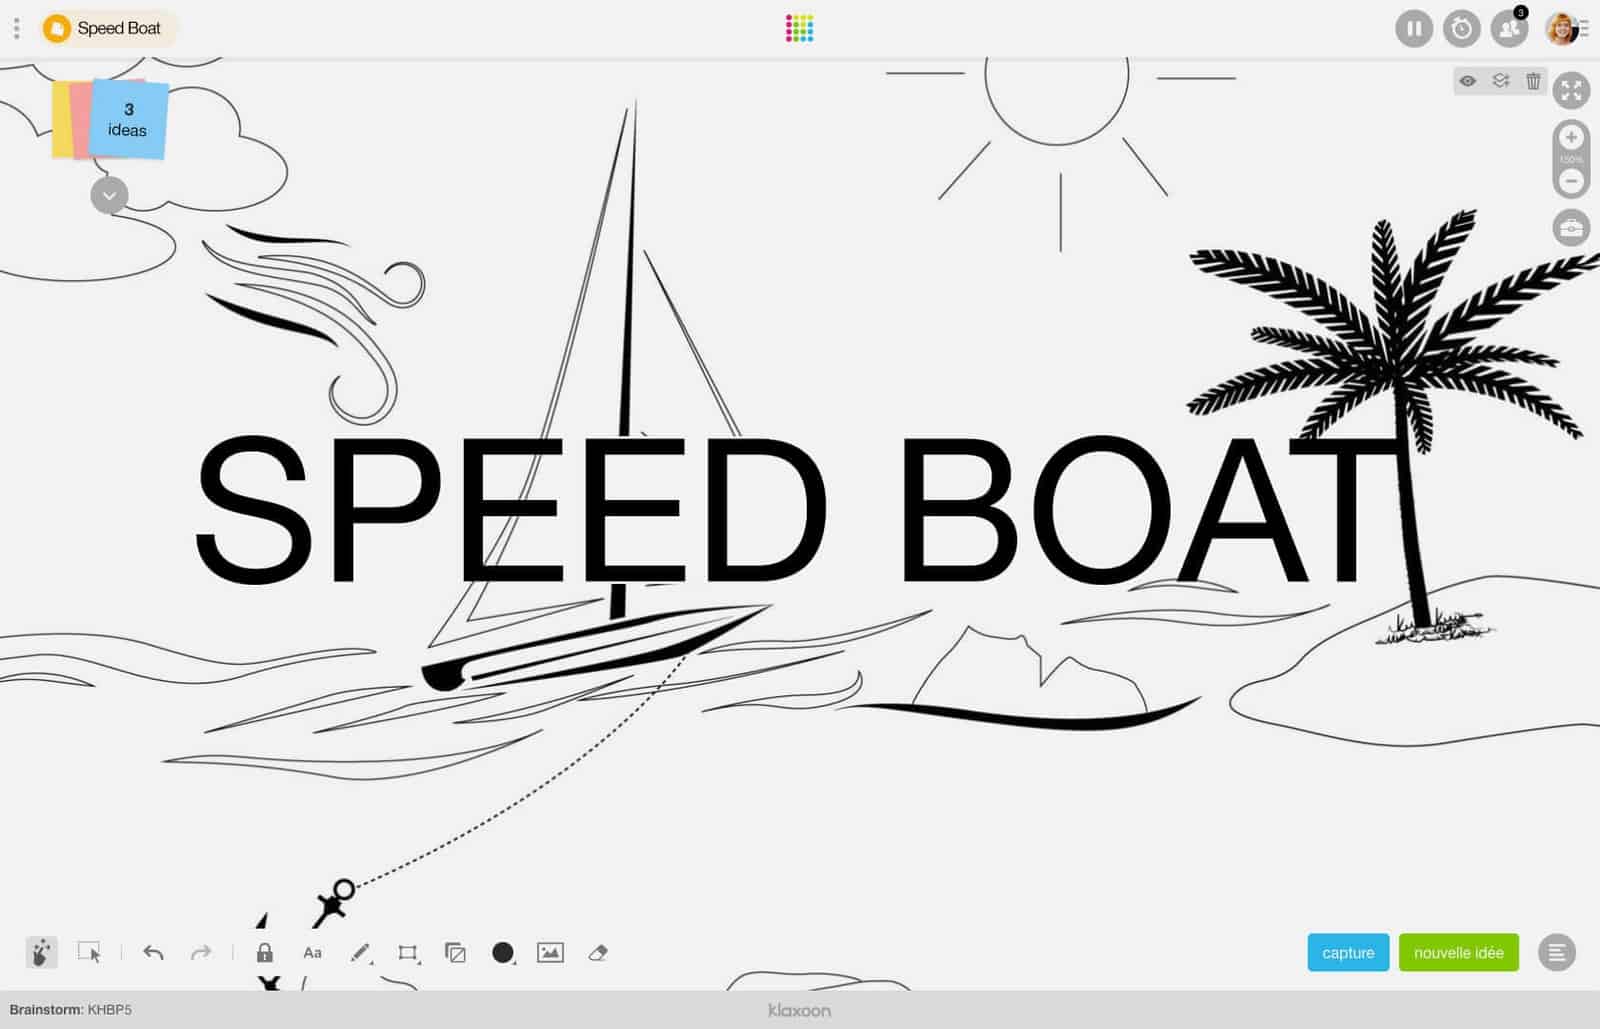Select the eraser tool
The height and width of the screenshot is (1029, 1600).
(597, 953)
